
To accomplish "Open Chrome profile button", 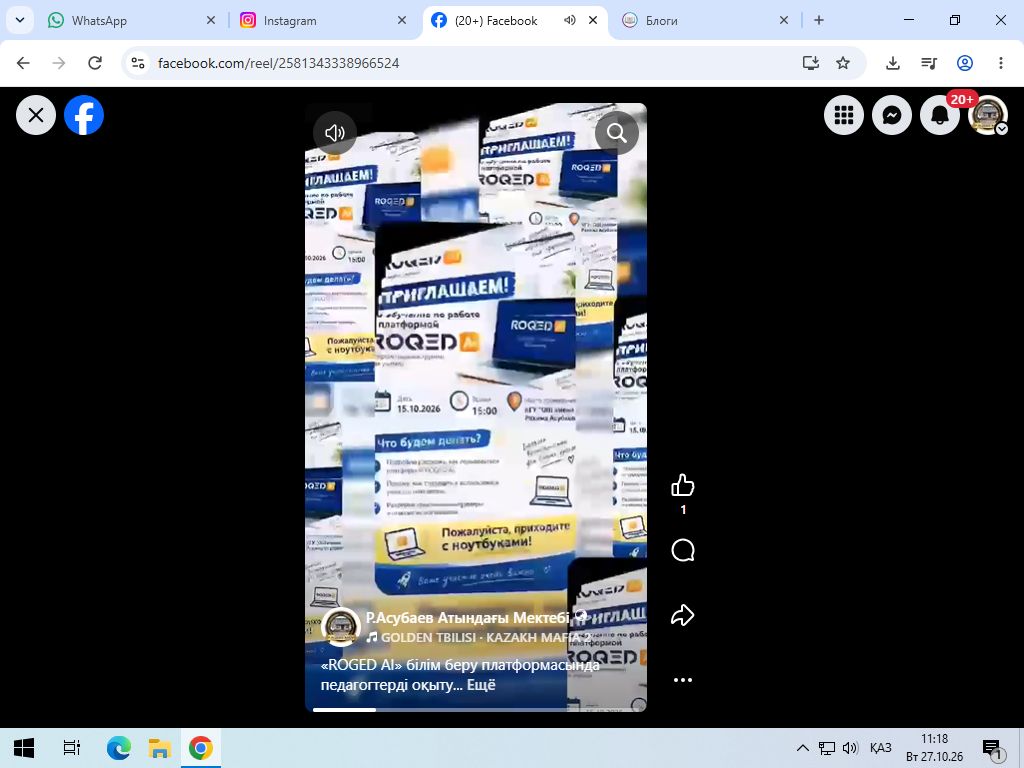I will 965,63.
